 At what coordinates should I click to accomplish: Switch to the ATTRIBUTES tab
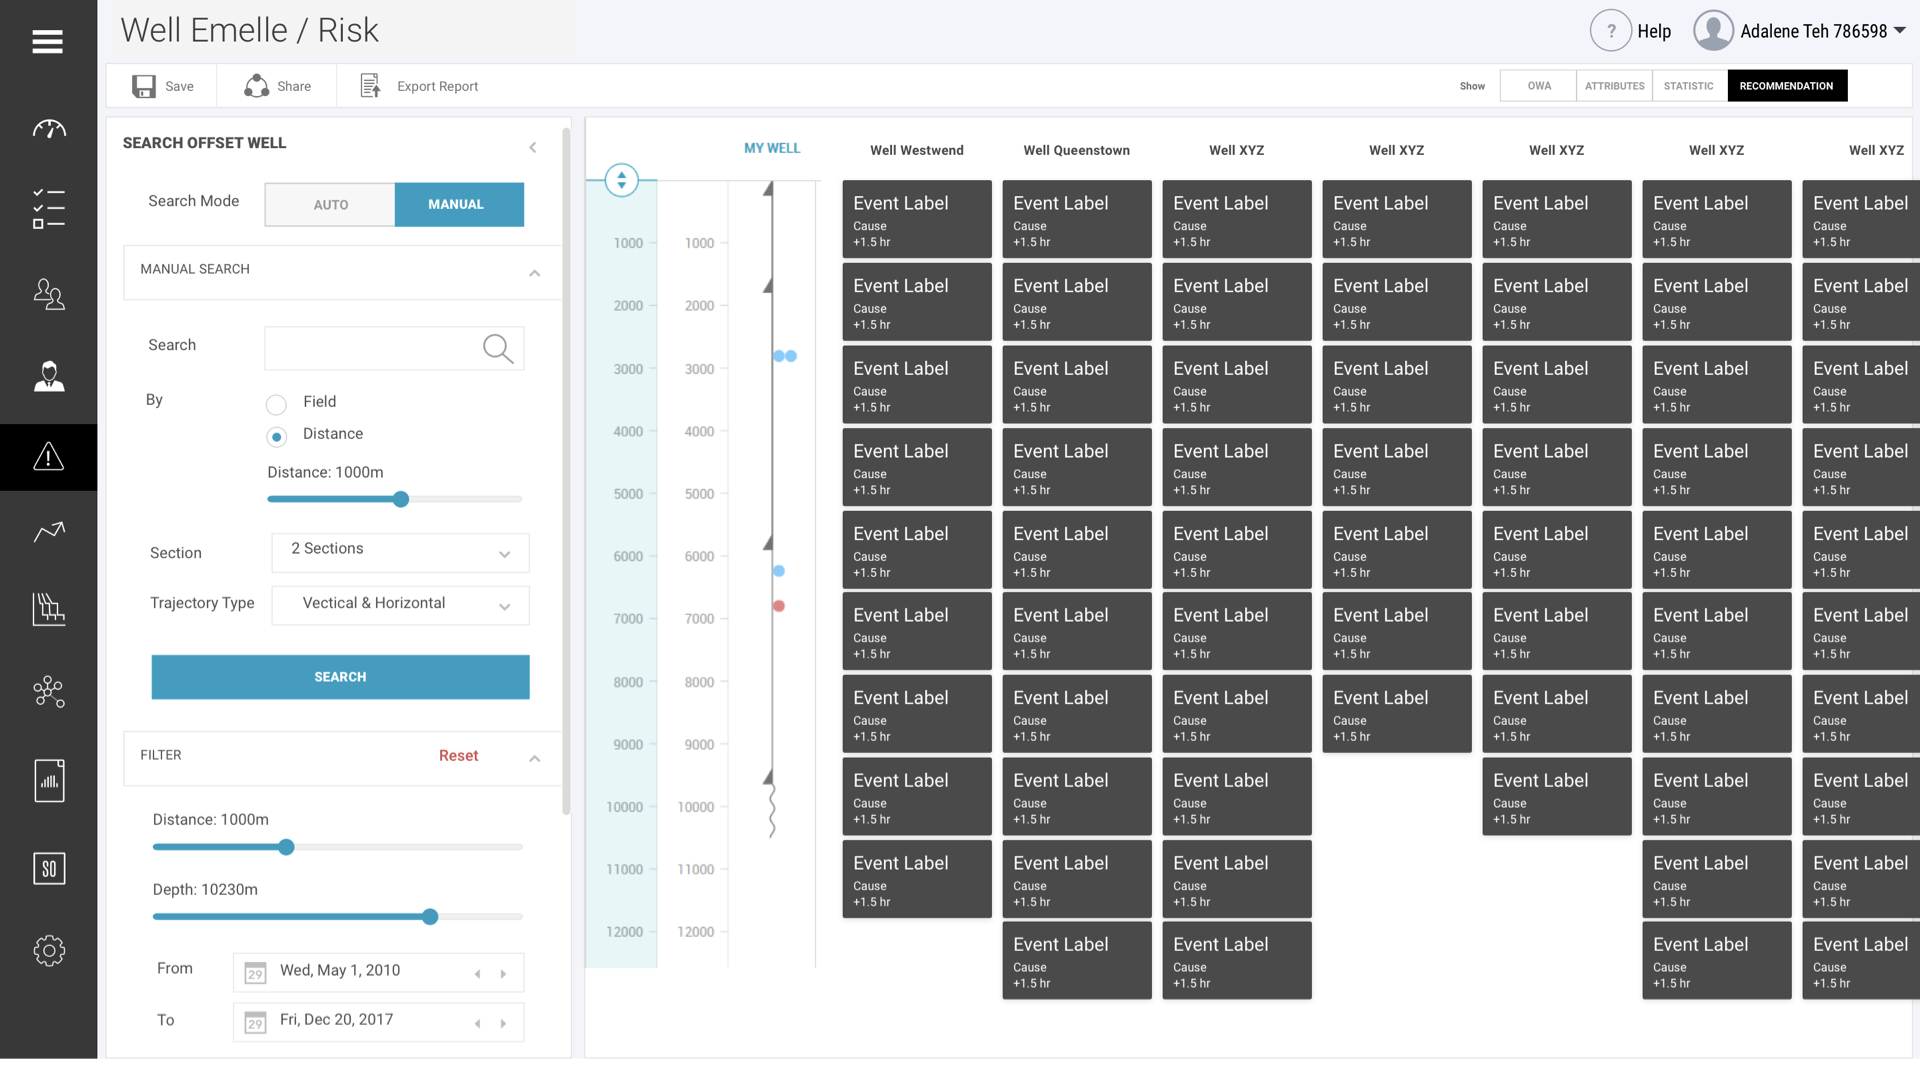1614,86
